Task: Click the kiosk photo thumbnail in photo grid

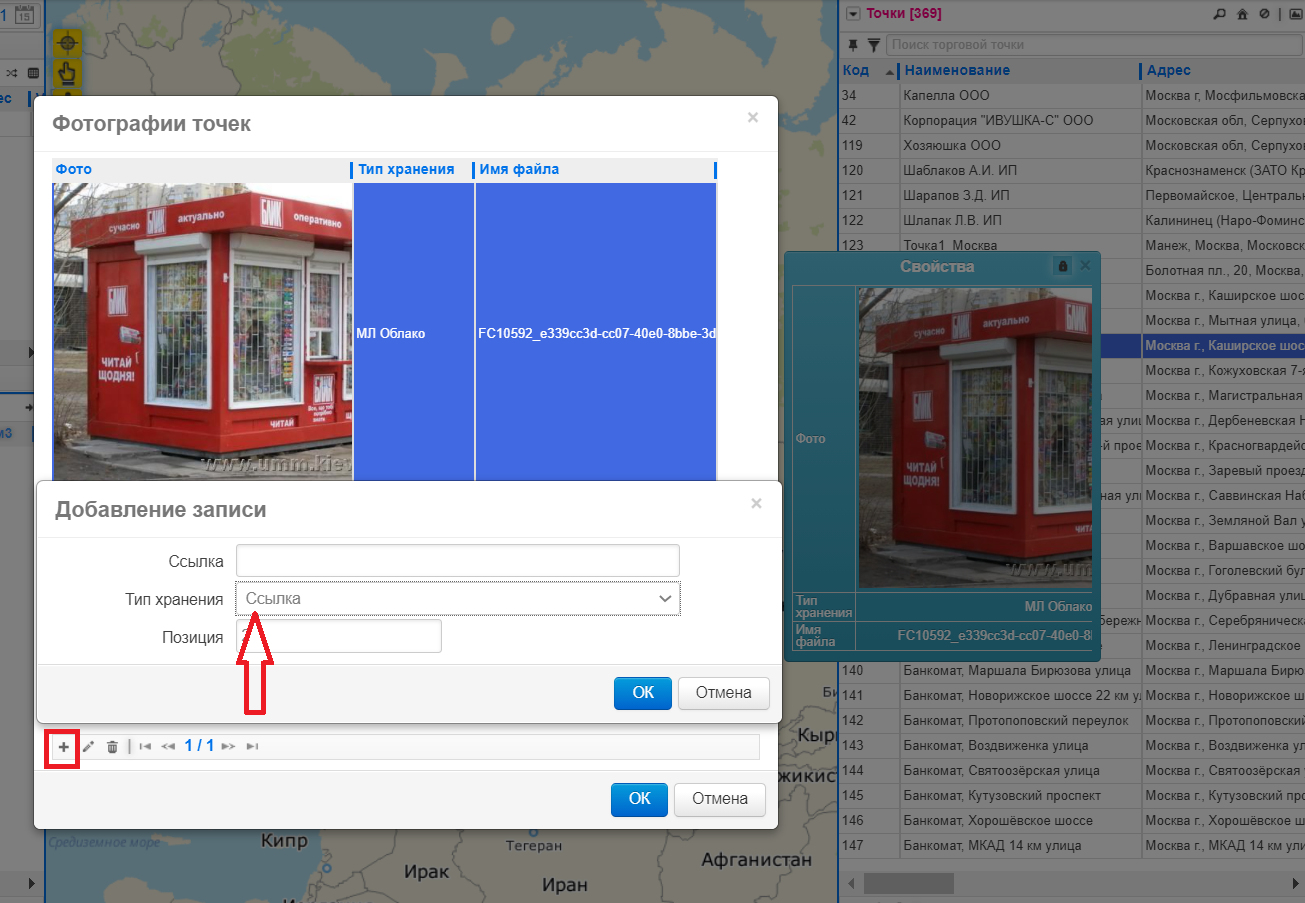Action: (203, 331)
